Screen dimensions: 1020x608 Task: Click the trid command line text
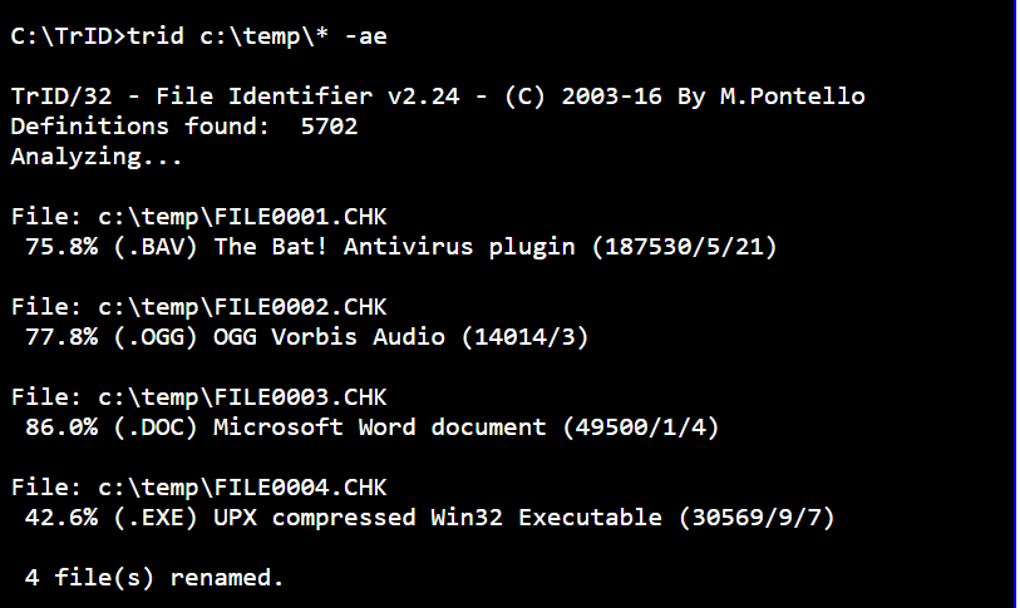pos(198,36)
